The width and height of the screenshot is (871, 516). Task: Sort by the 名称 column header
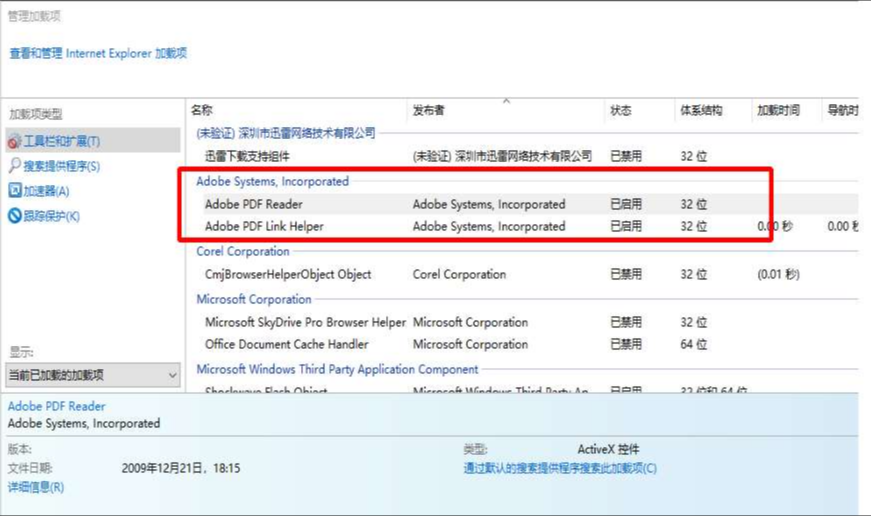tap(202, 110)
